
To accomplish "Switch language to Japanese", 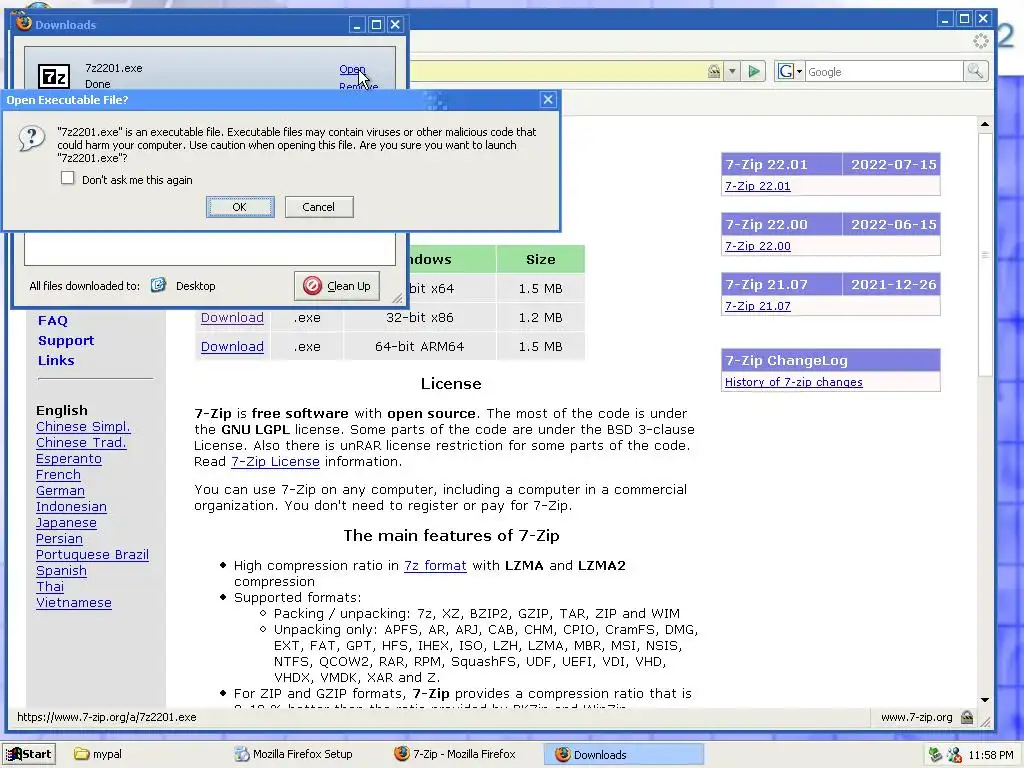I will (x=66, y=523).
